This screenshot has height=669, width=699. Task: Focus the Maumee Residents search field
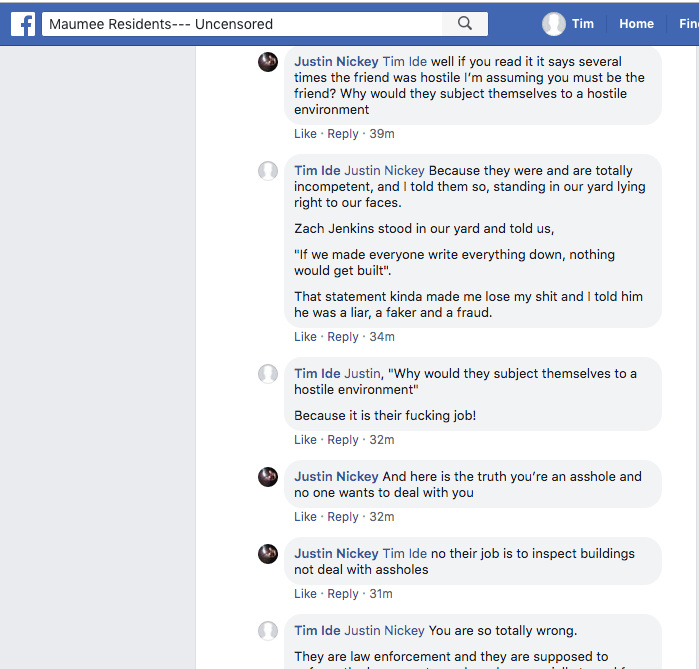[240, 24]
